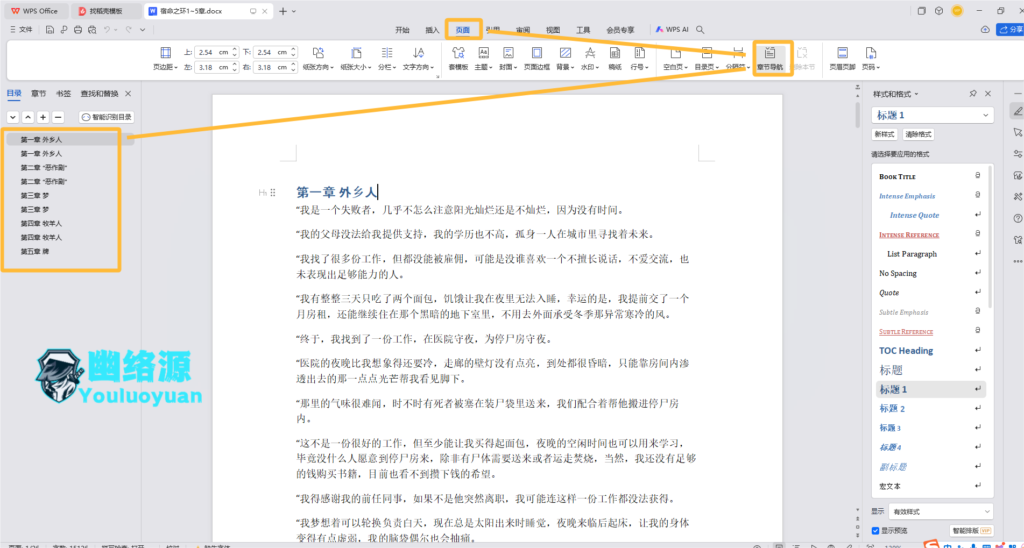Click the 页面边框 page border icon
The image size is (1024, 548).
click(x=536, y=58)
